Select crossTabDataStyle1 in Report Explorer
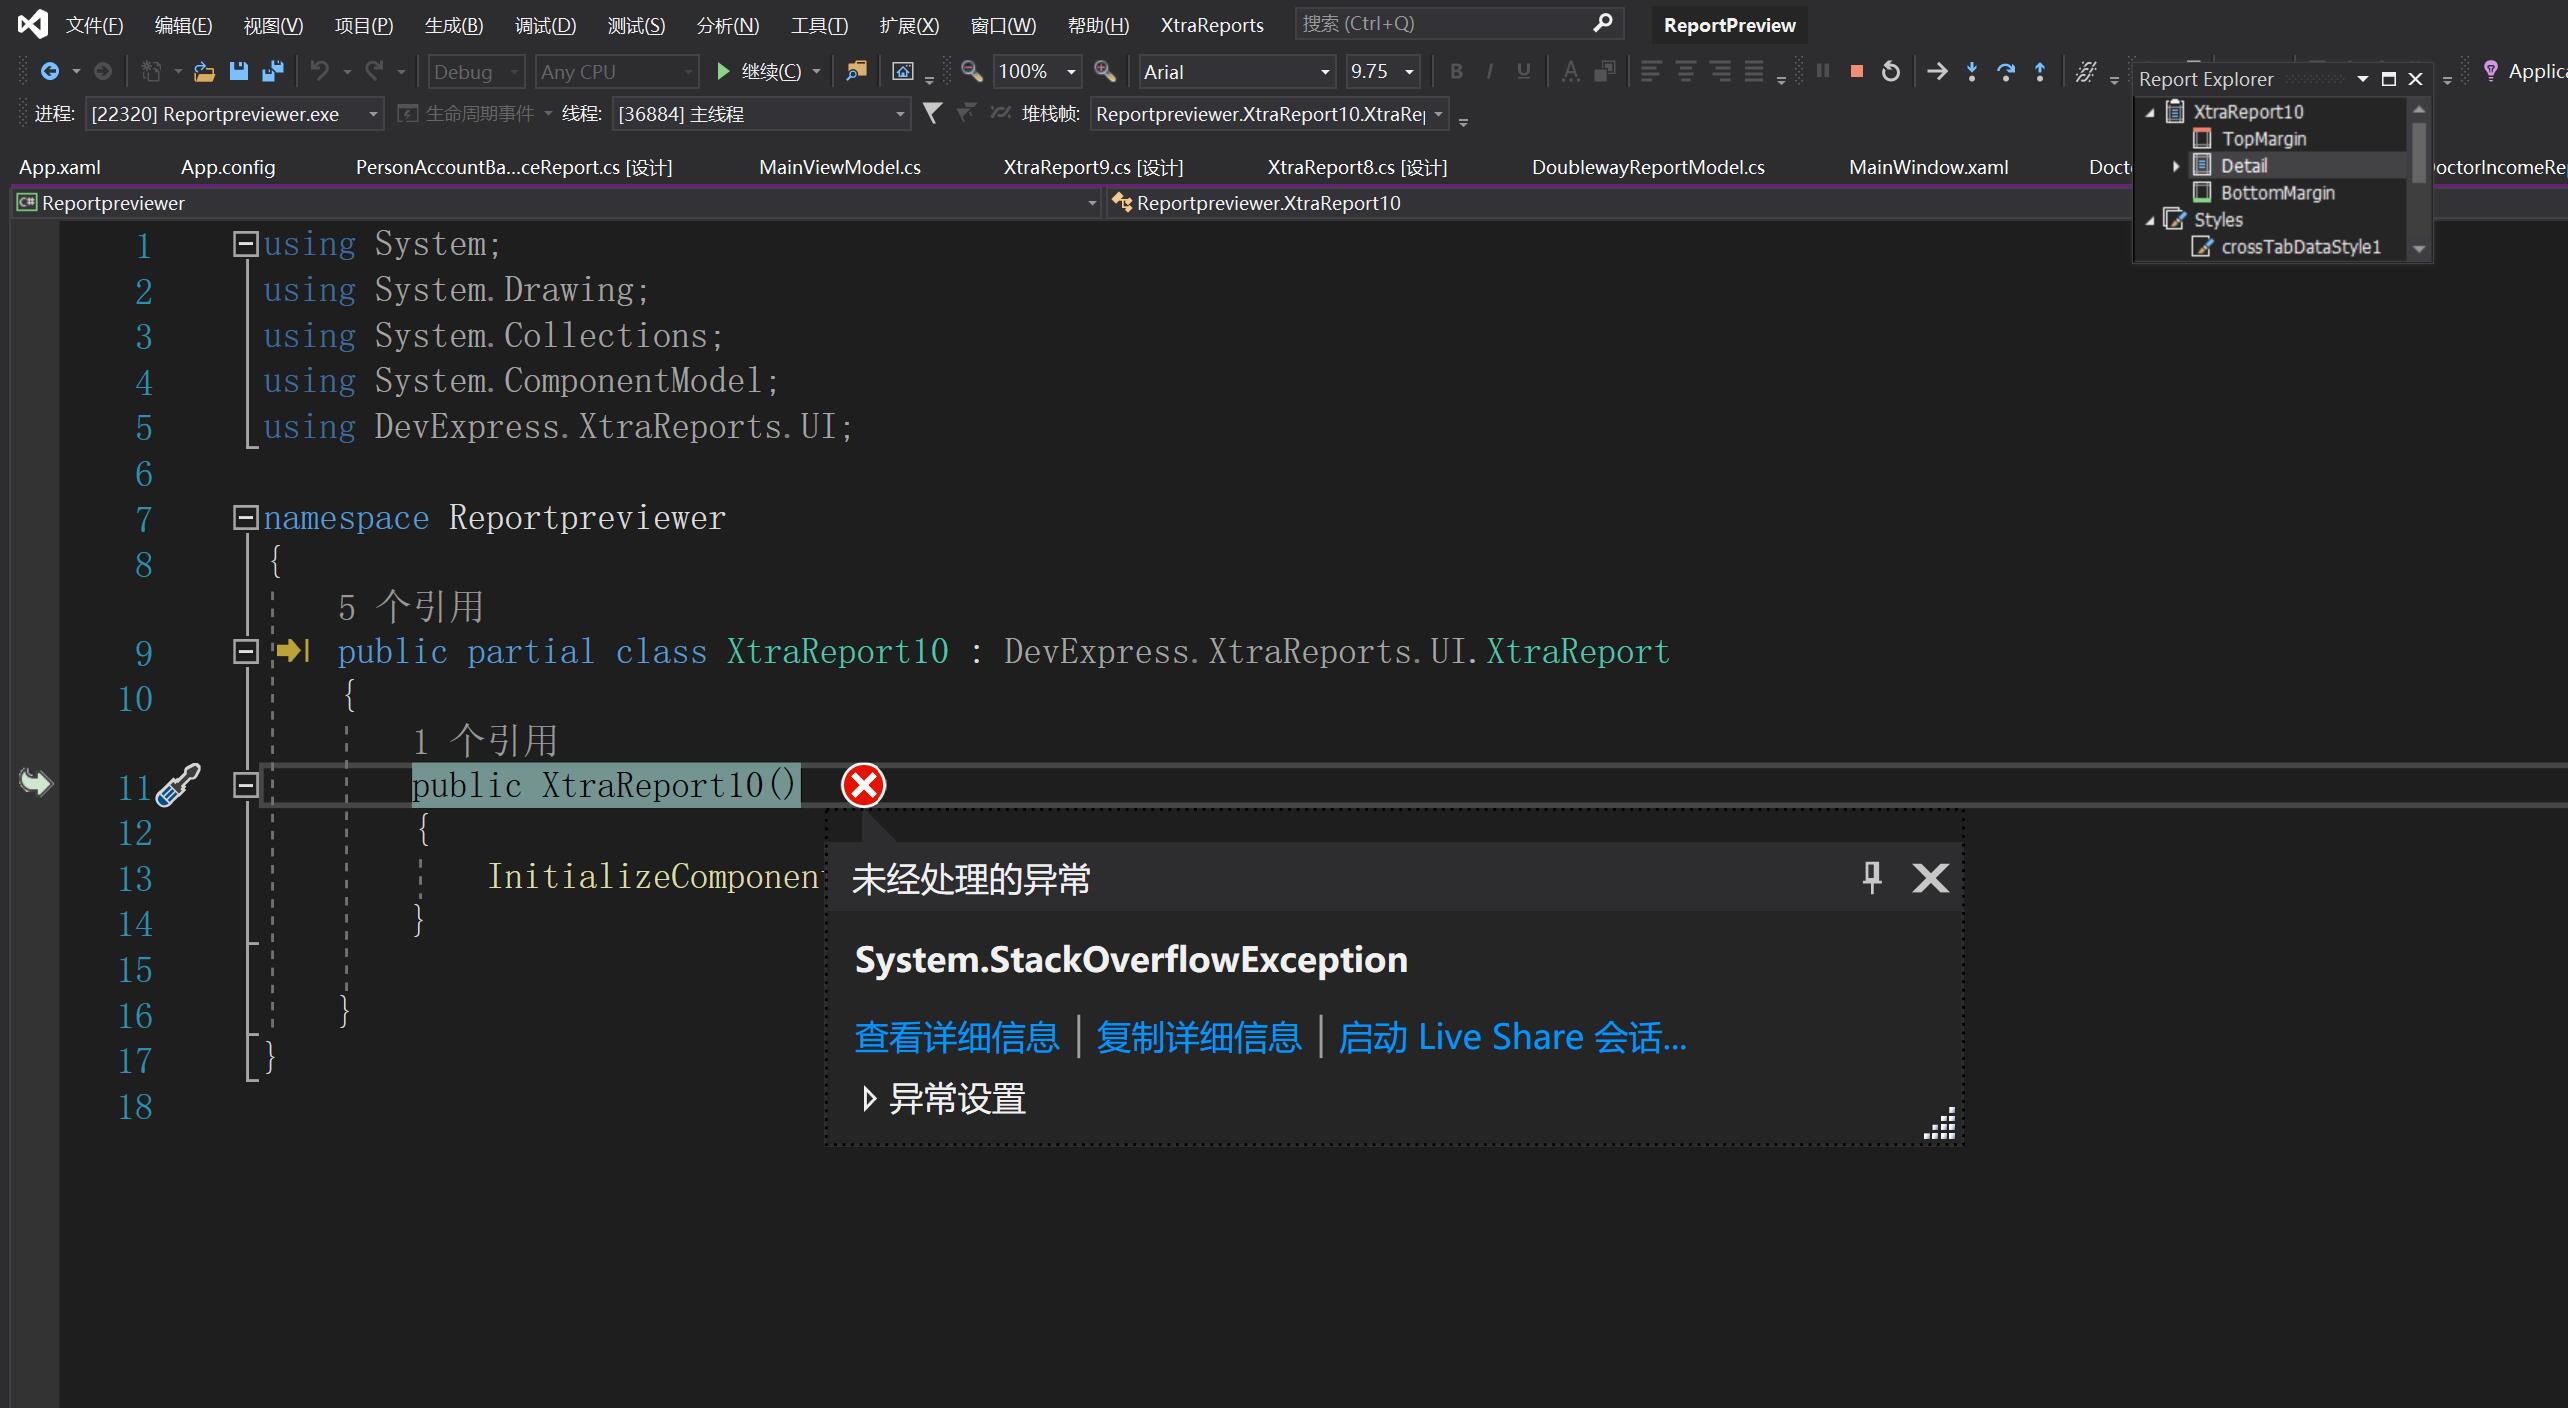Image resolution: width=2568 pixels, height=1408 pixels. tap(2301, 247)
